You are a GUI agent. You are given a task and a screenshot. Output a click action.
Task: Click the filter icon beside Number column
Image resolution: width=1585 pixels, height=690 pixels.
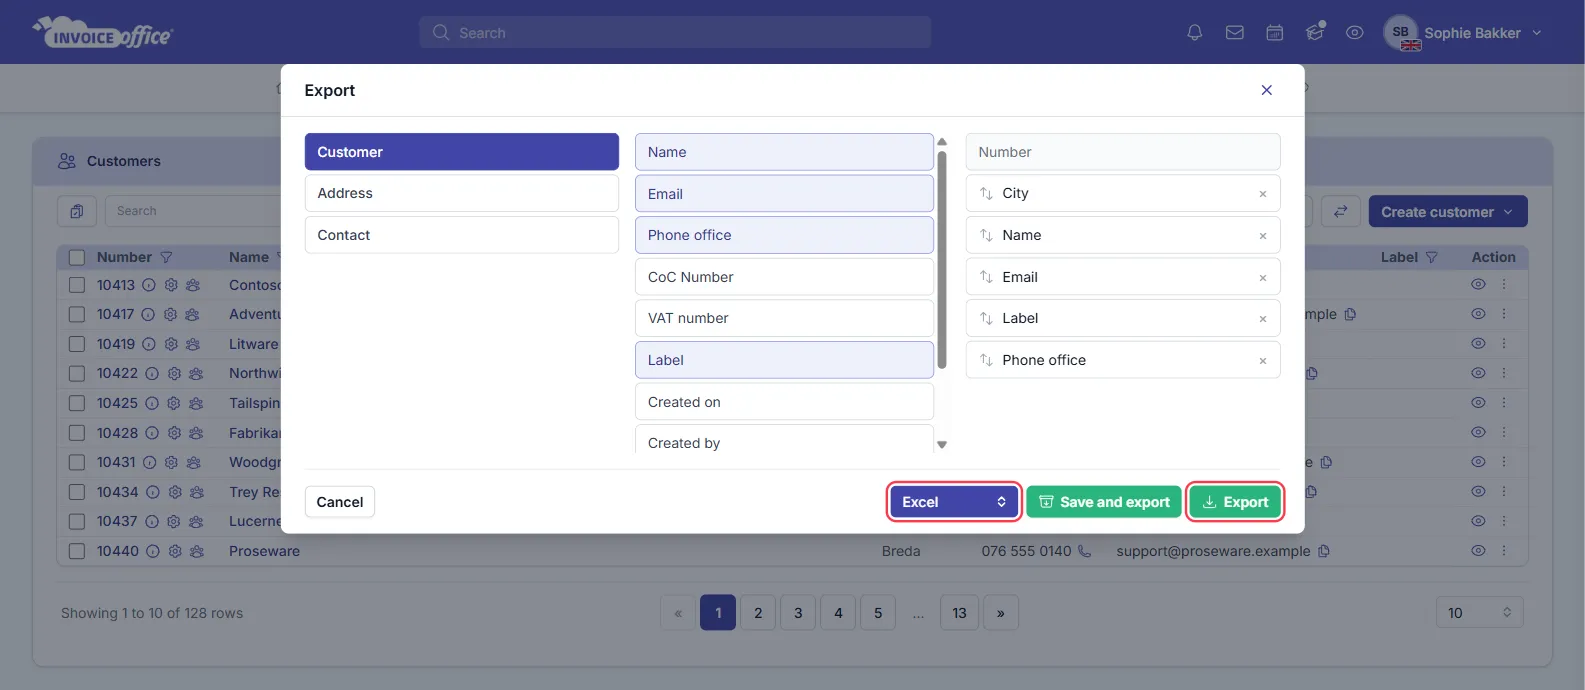coord(166,257)
